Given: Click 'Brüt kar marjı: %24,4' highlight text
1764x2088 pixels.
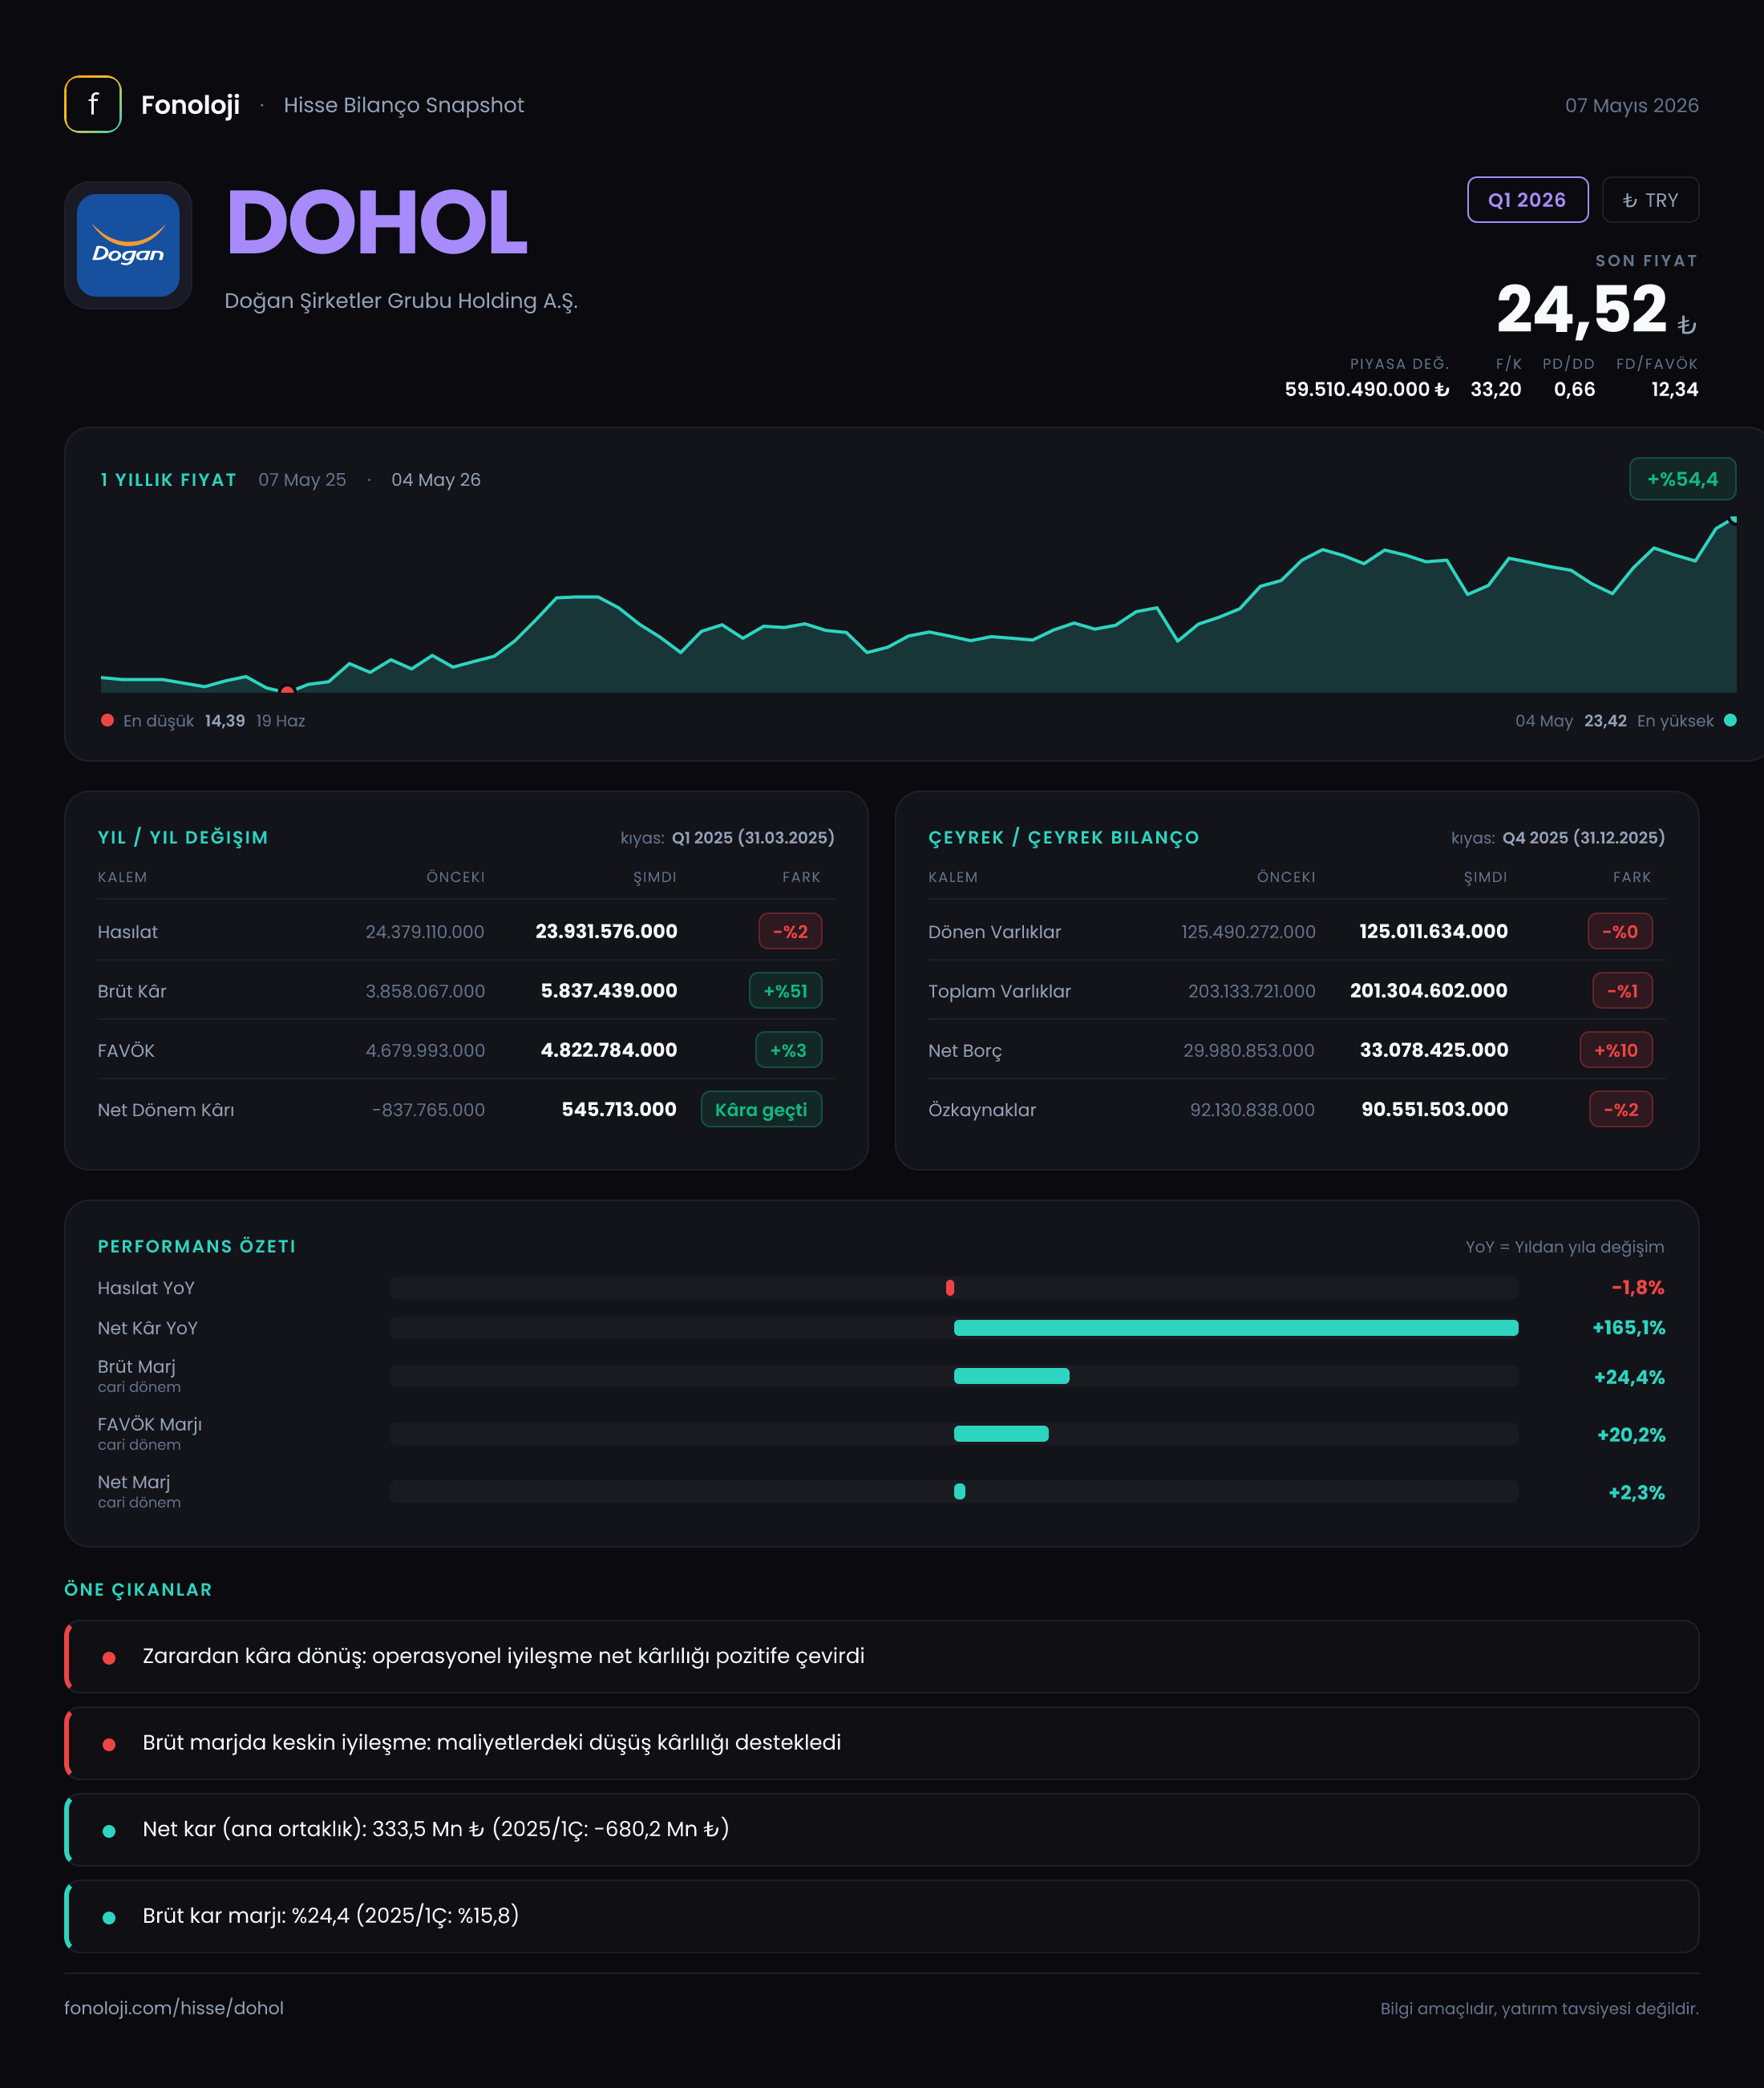Looking at the screenshot, I should [x=330, y=1915].
